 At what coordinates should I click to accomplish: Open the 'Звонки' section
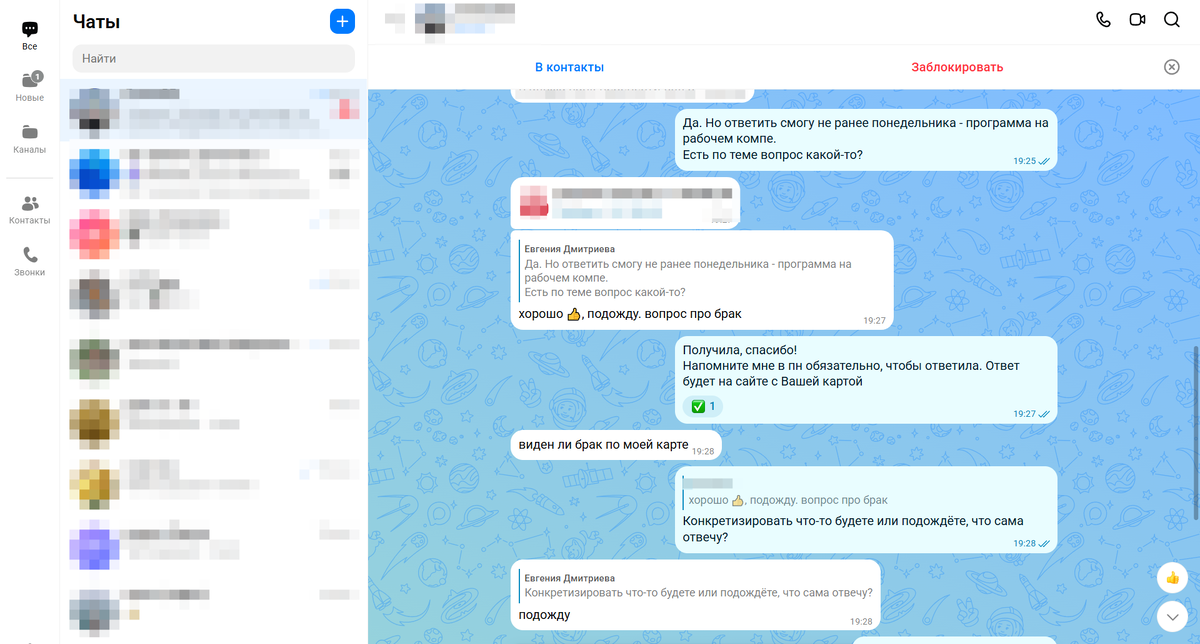point(30,262)
